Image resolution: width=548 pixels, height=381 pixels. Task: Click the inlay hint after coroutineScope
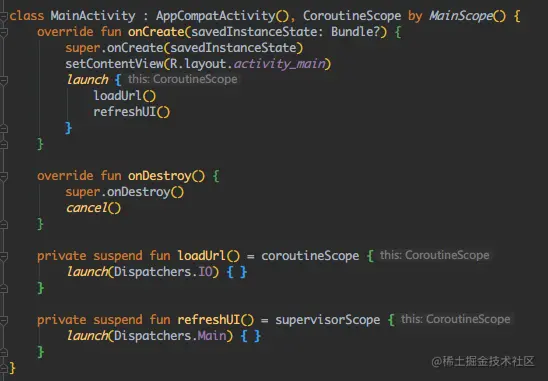(x=435, y=255)
